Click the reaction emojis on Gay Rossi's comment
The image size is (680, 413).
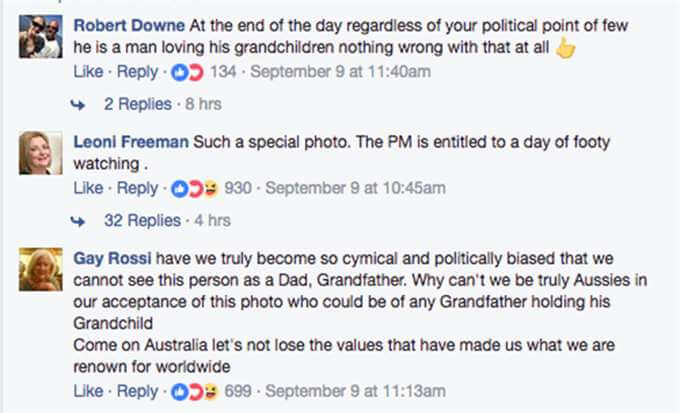[194, 391]
